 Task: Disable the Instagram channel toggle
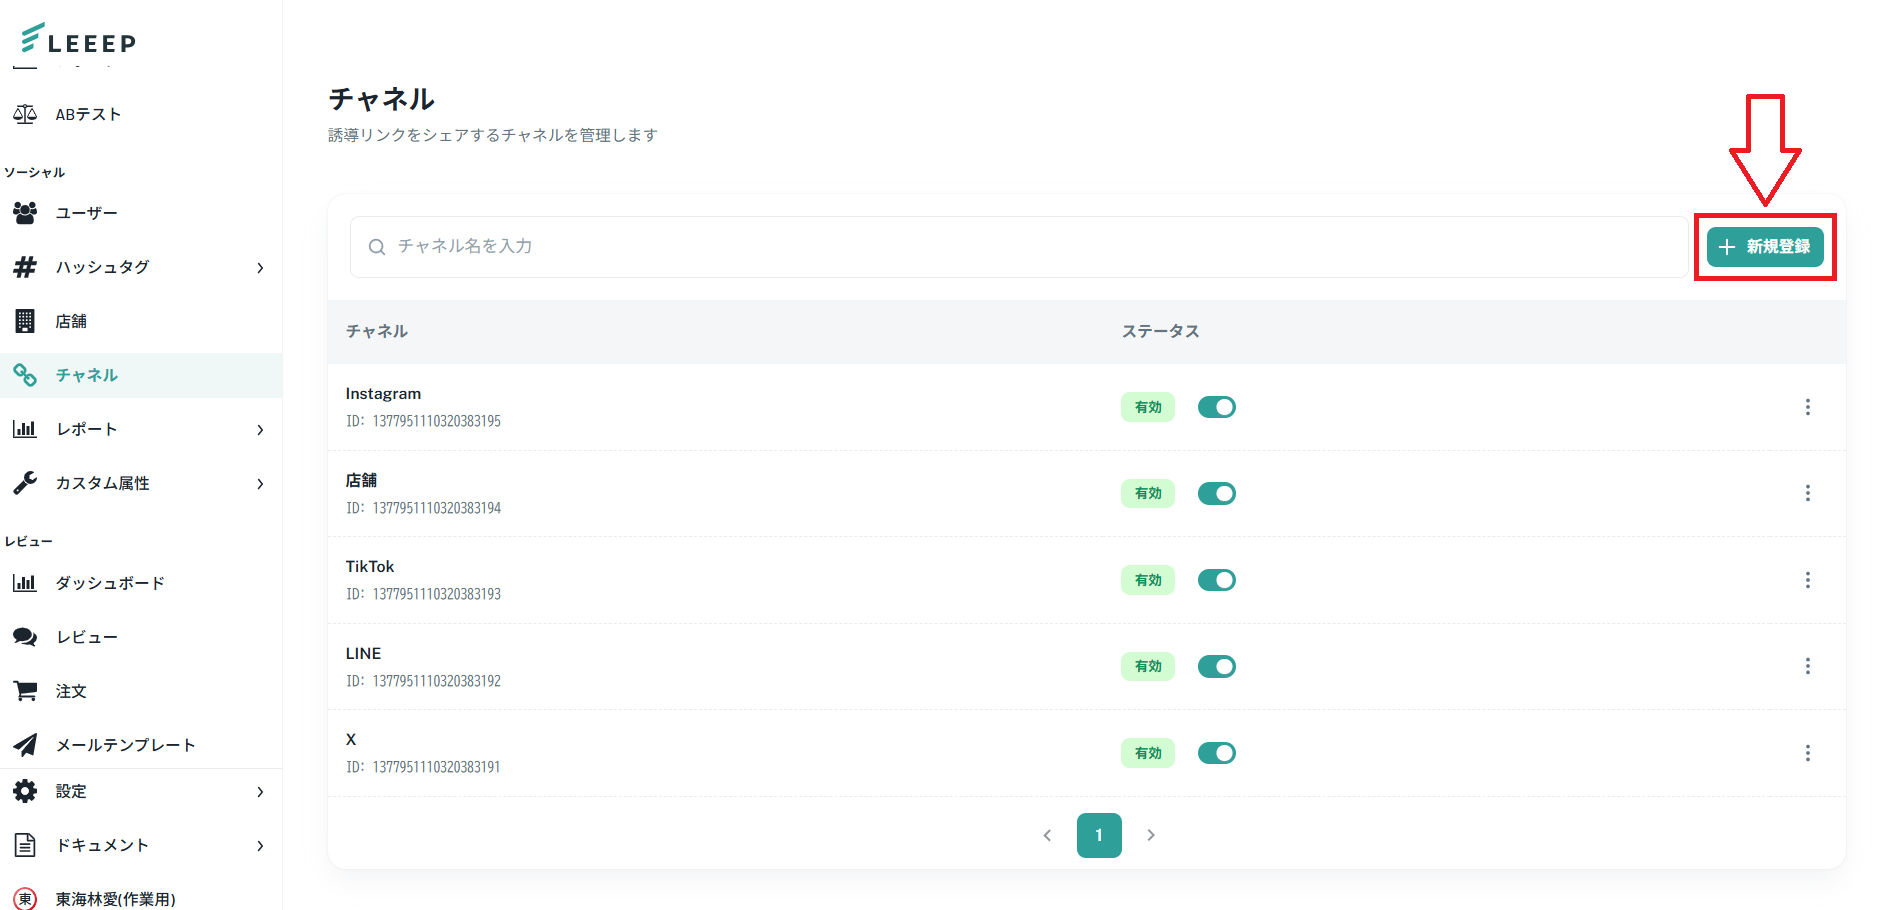(1216, 407)
